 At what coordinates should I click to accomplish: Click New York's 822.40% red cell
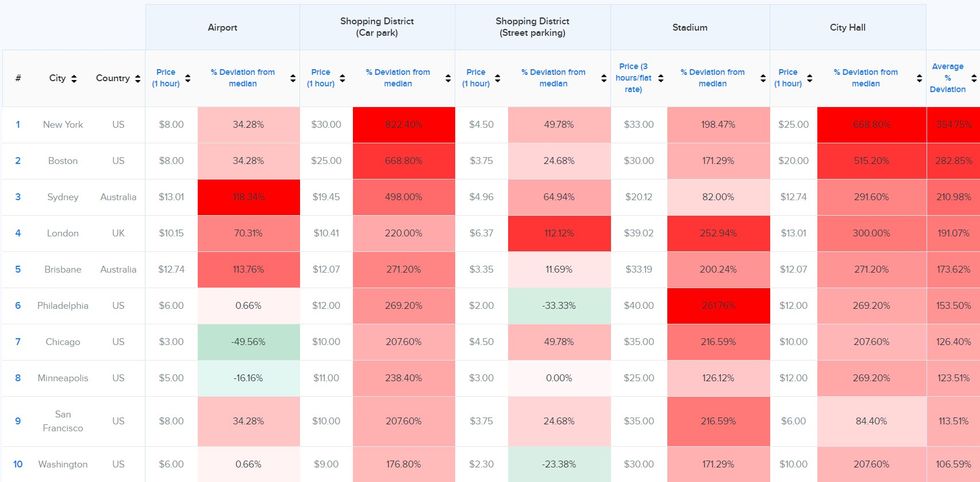click(402, 125)
